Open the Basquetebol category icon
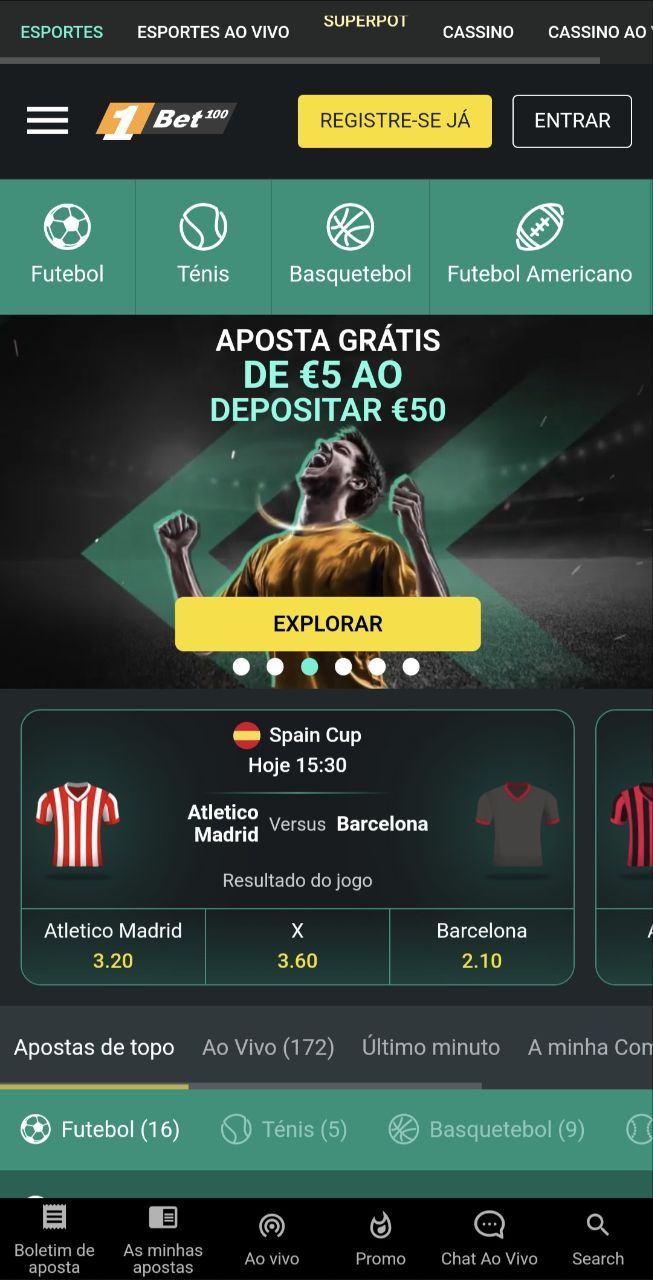653x1280 pixels. coord(350,227)
